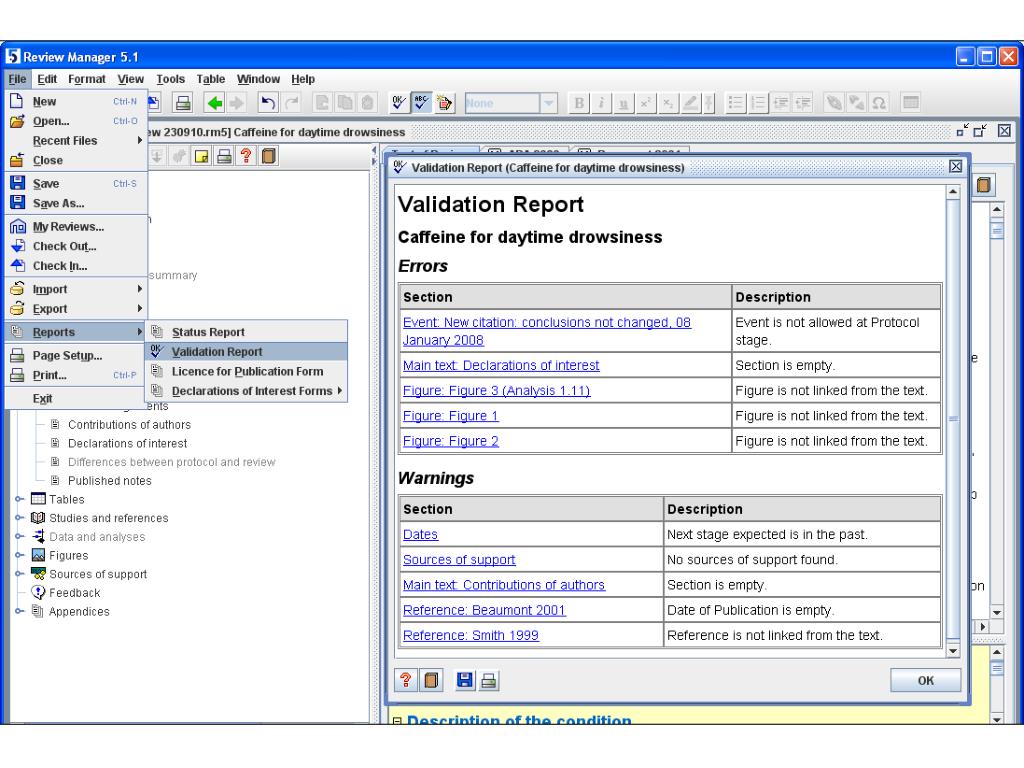Click the Omega special character icon
Image resolution: width=1024 pixels, height=768 pixels.
point(879,103)
